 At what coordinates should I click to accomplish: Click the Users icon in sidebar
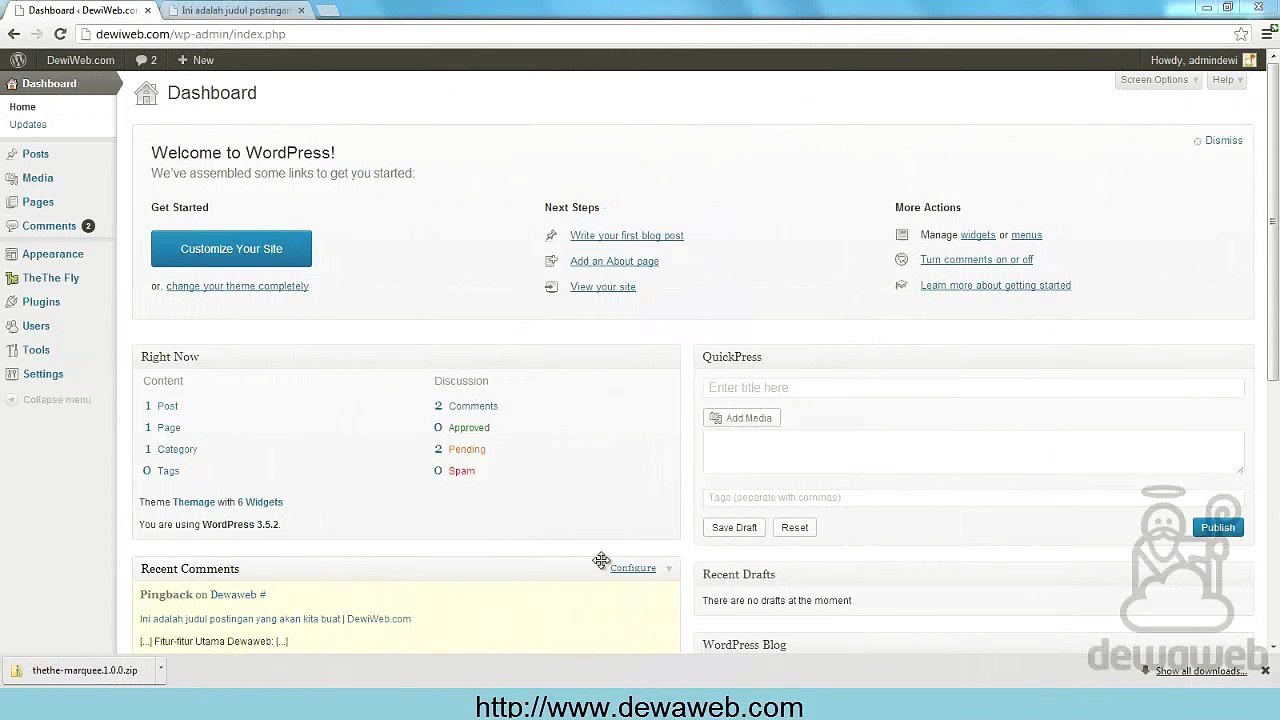click(x=12, y=326)
